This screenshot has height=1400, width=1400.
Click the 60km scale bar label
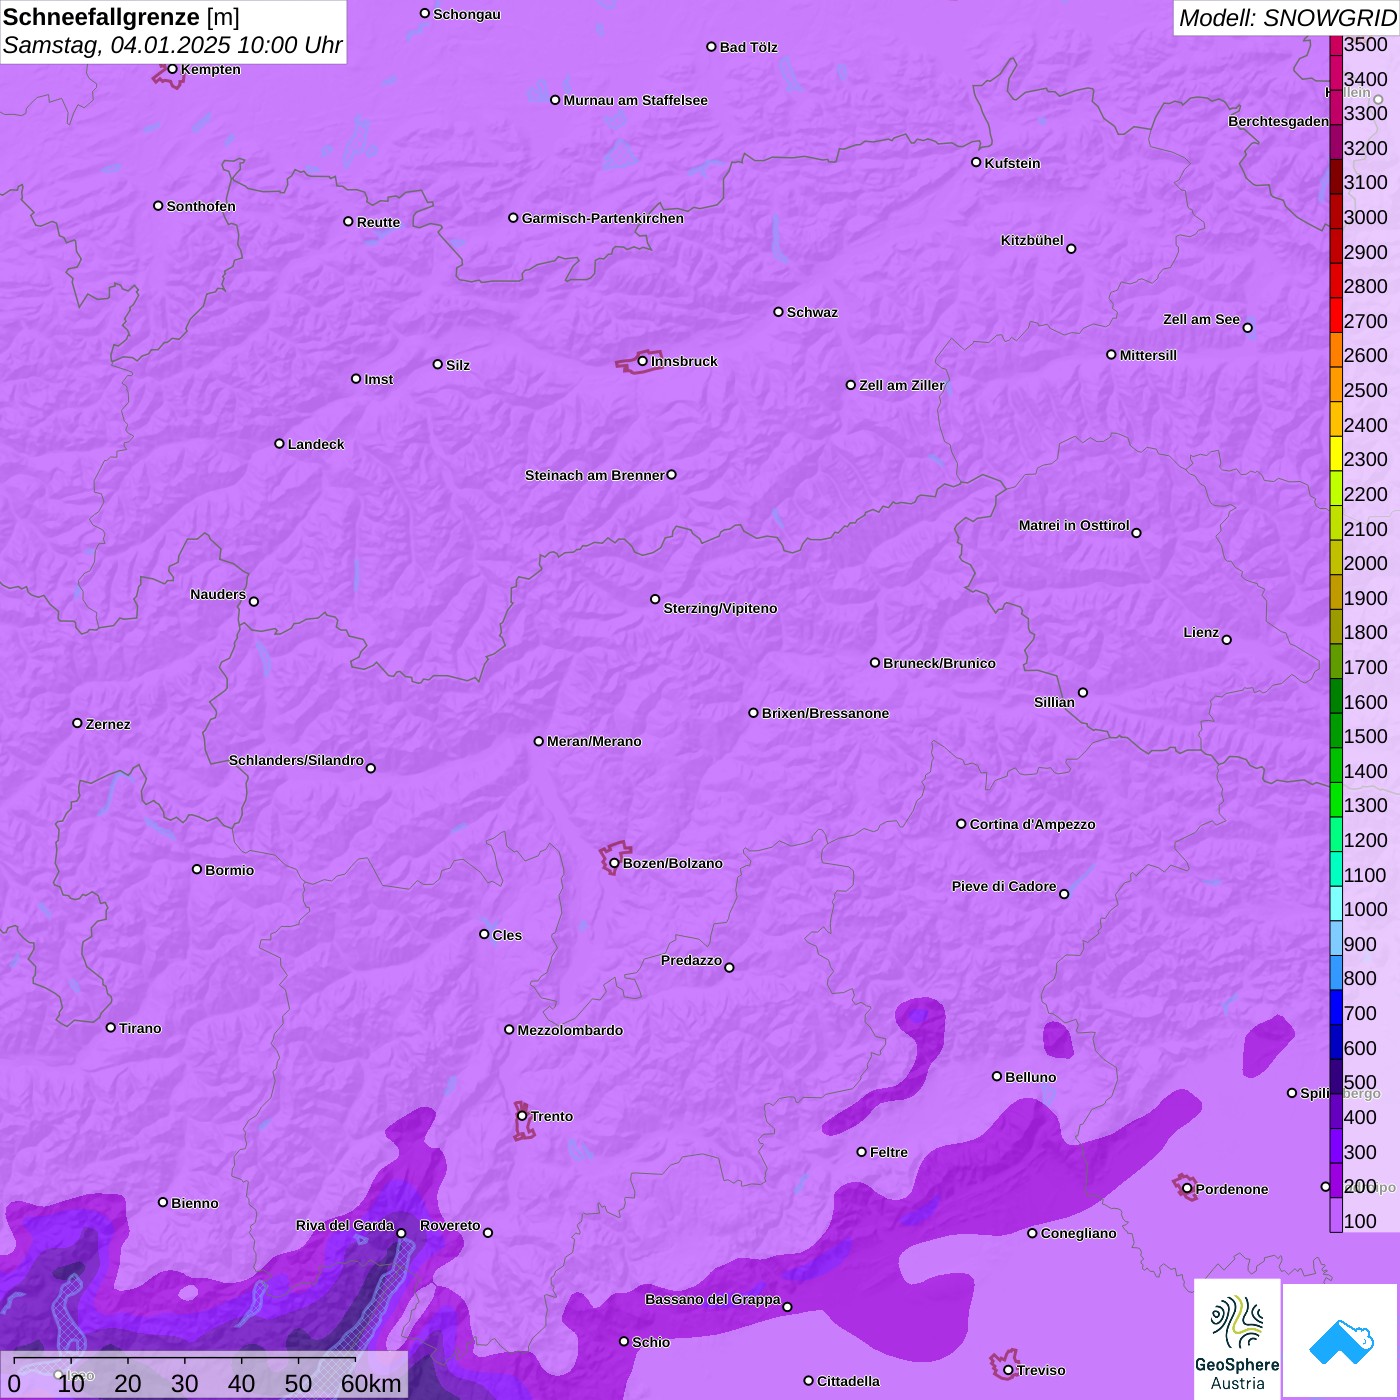[x=371, y=1383]
